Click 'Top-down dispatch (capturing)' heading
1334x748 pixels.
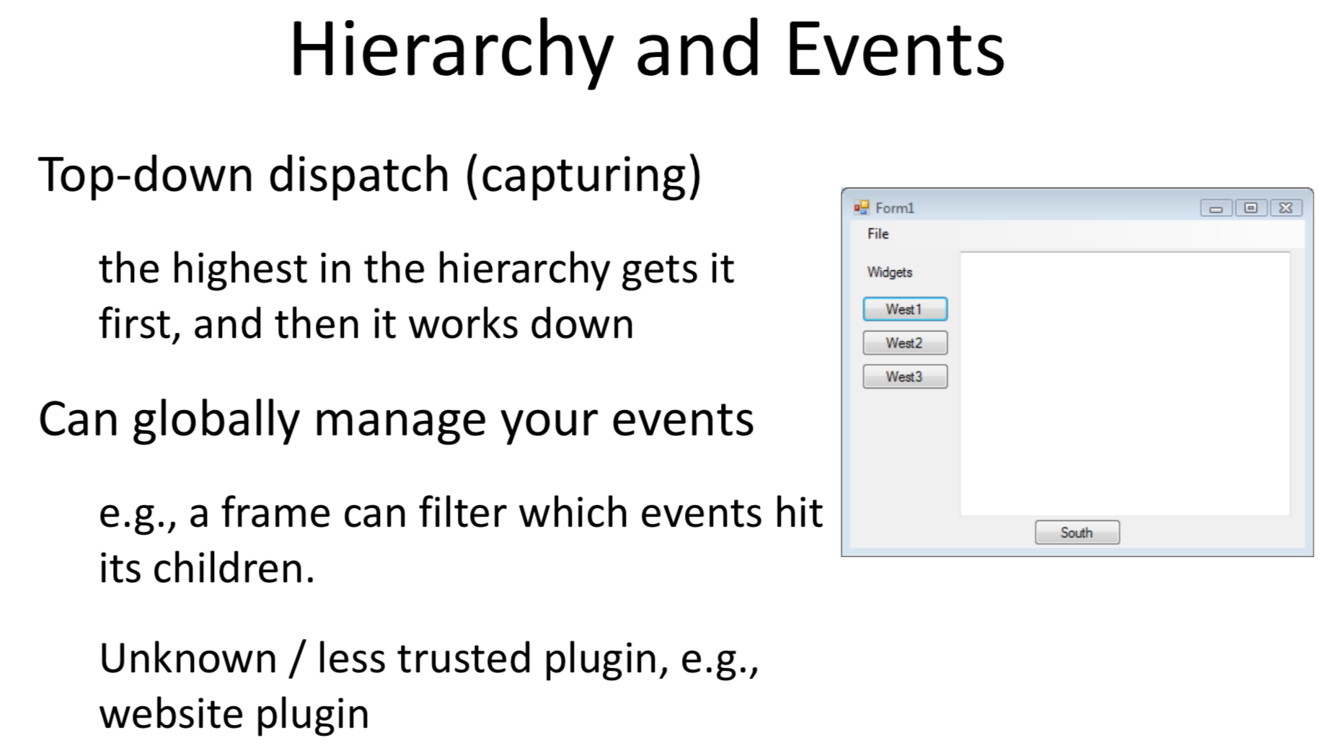(x=370, y=176)
